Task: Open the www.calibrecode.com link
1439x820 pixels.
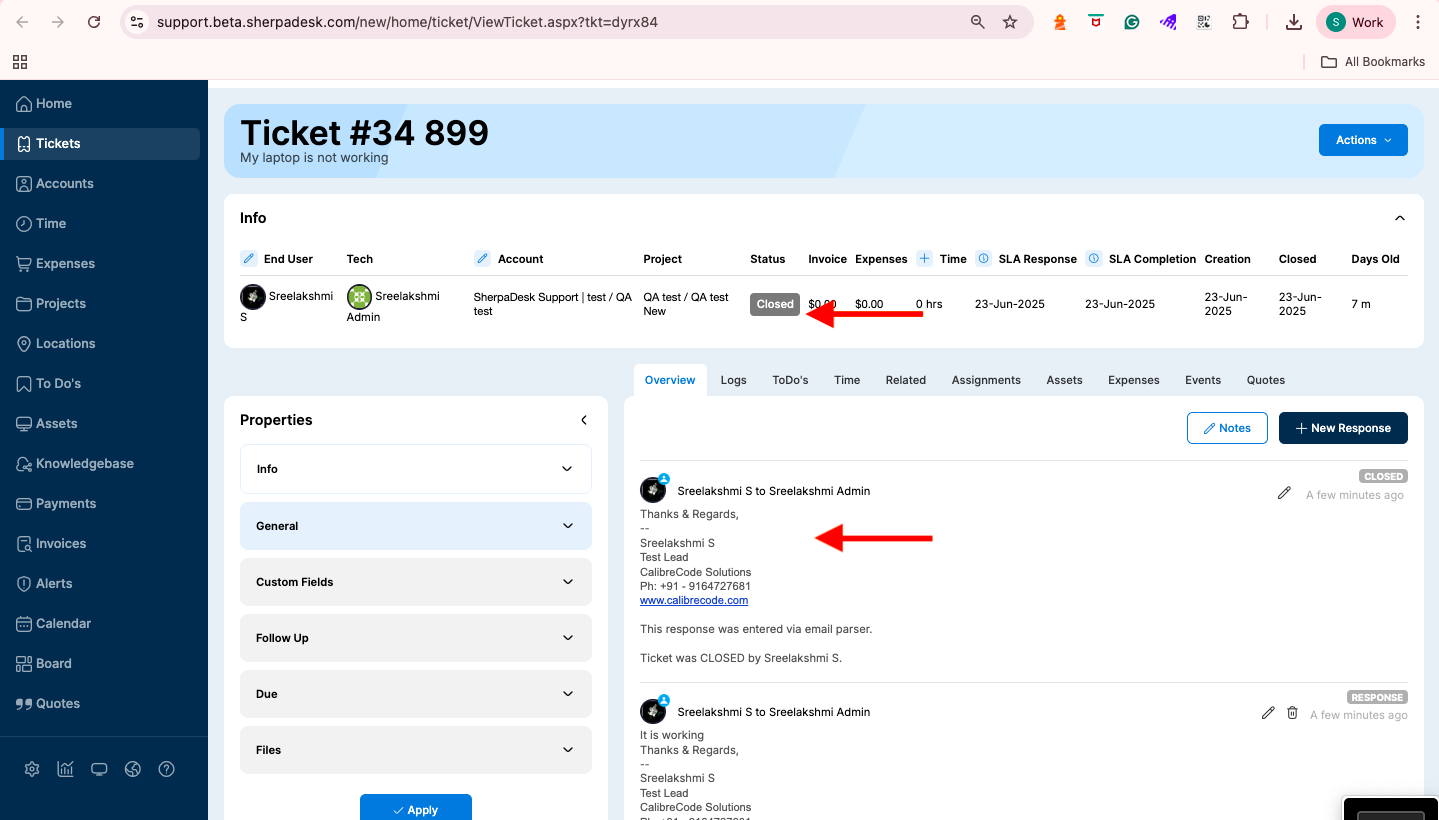Action: click(x=694, y=601)
